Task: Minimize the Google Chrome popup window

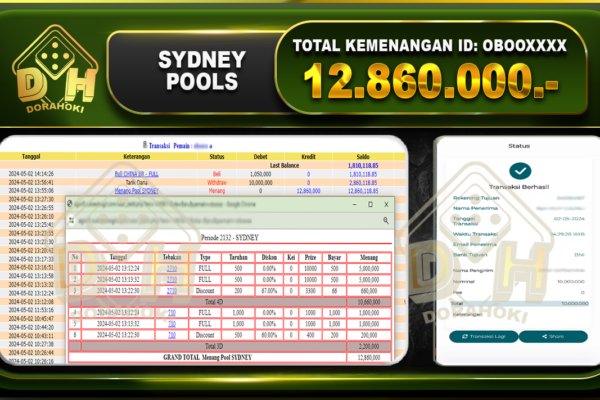Action: tap(354, 204)
